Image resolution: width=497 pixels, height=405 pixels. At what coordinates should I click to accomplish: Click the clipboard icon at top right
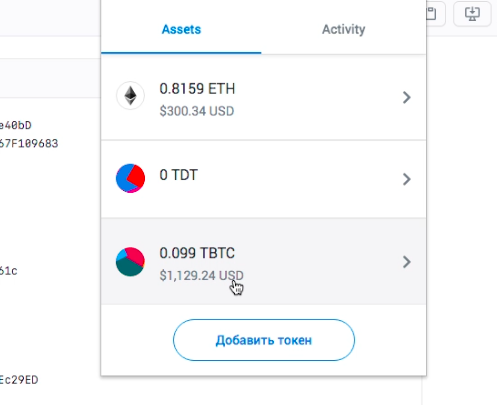point(432,14)
